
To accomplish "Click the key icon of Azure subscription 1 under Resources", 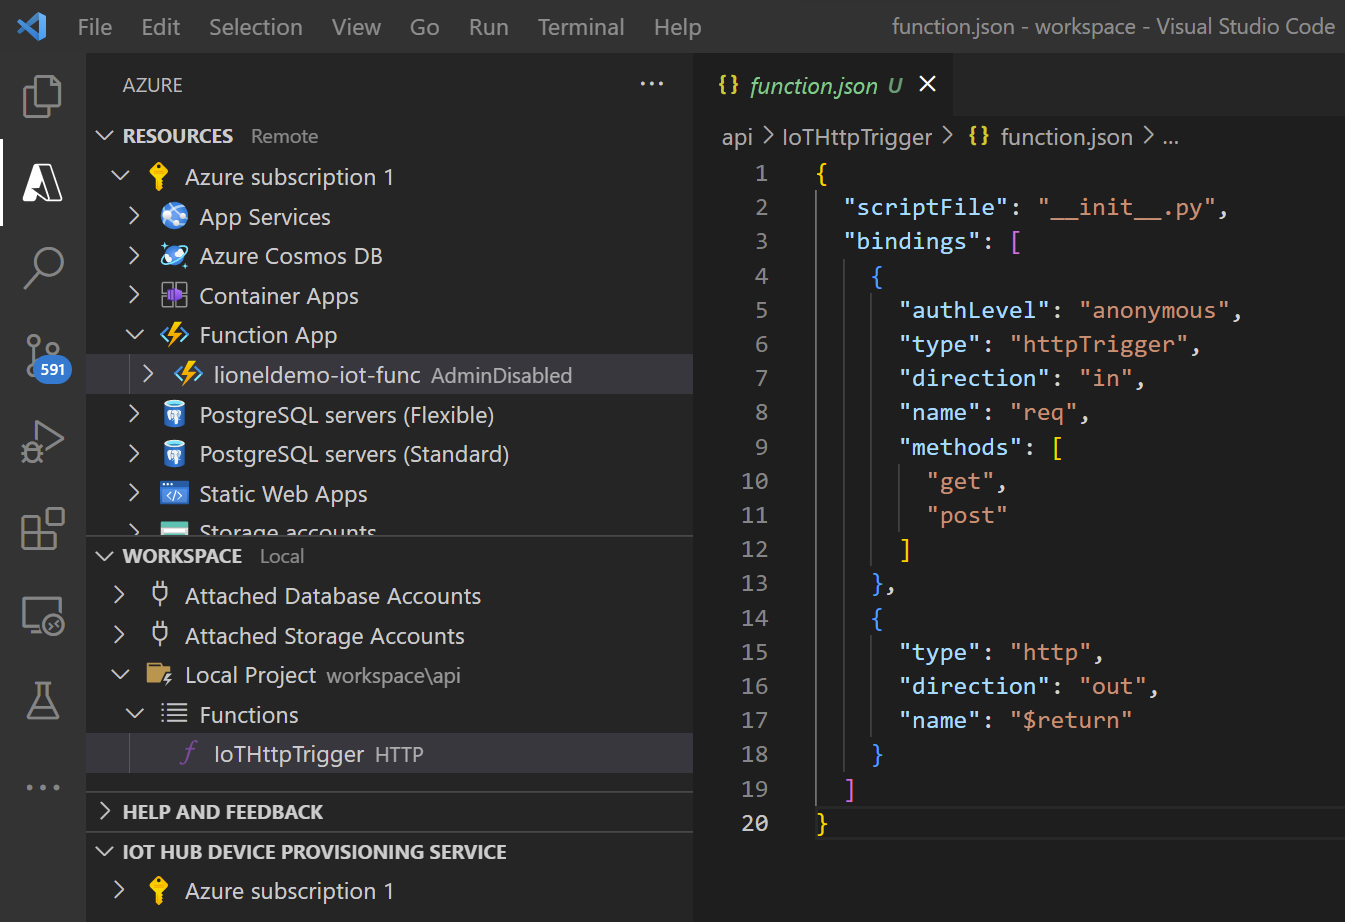I will coord(158,177).
